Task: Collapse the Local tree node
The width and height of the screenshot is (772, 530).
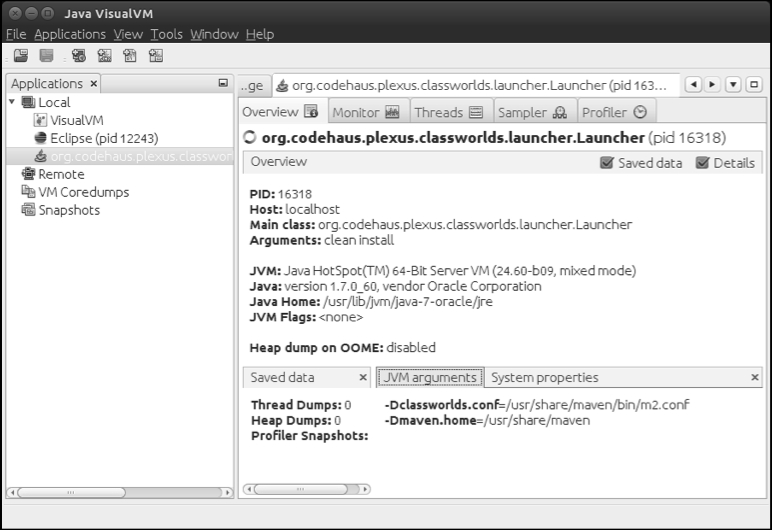Action: tap(12, 102)
